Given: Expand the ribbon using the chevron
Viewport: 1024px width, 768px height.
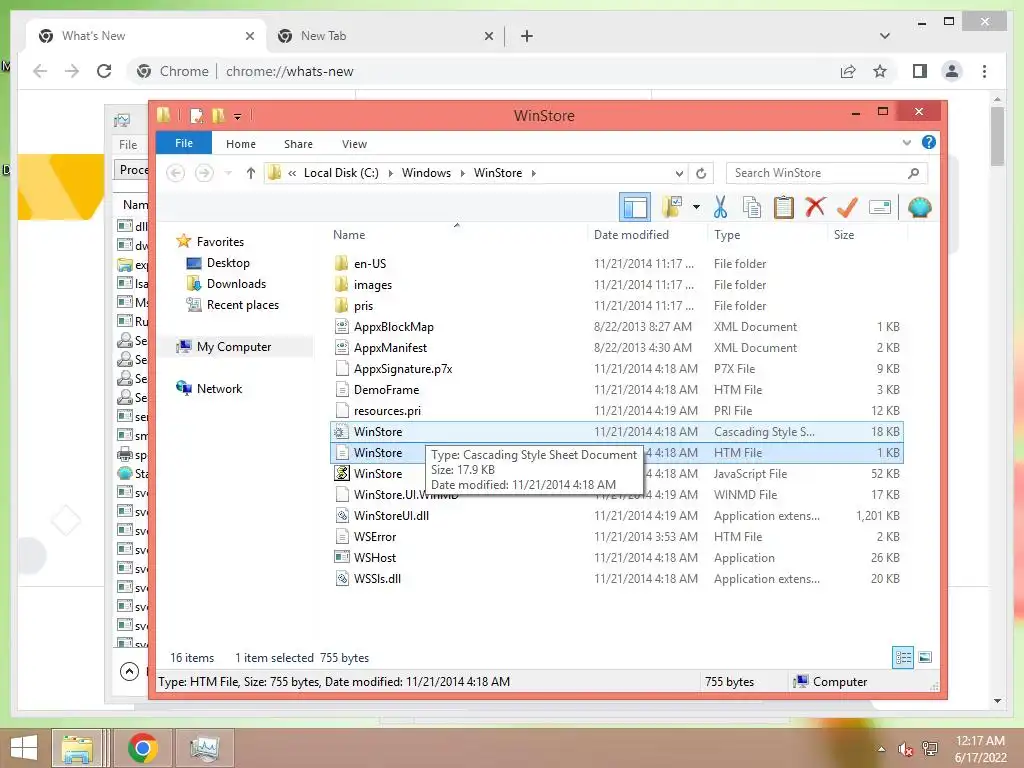Looking at the screenshot, I should (906, 142).
